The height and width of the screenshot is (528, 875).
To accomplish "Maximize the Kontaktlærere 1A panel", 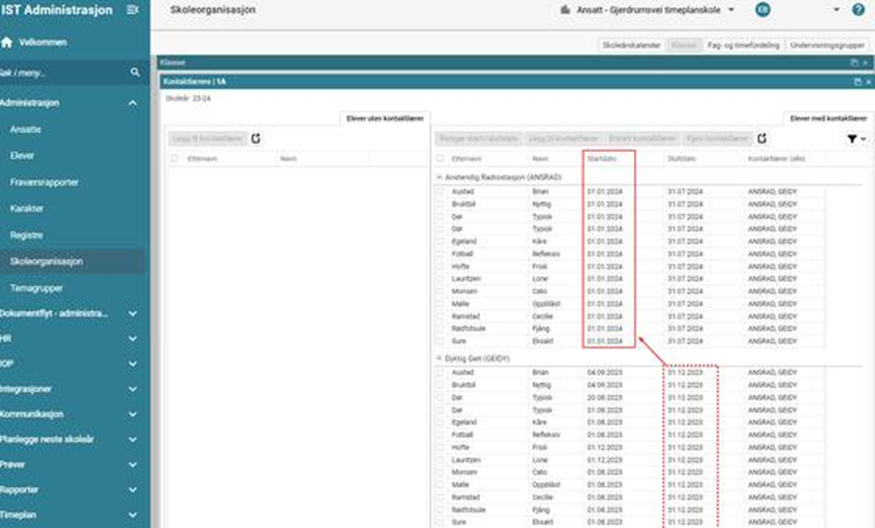I will point(853,80).
